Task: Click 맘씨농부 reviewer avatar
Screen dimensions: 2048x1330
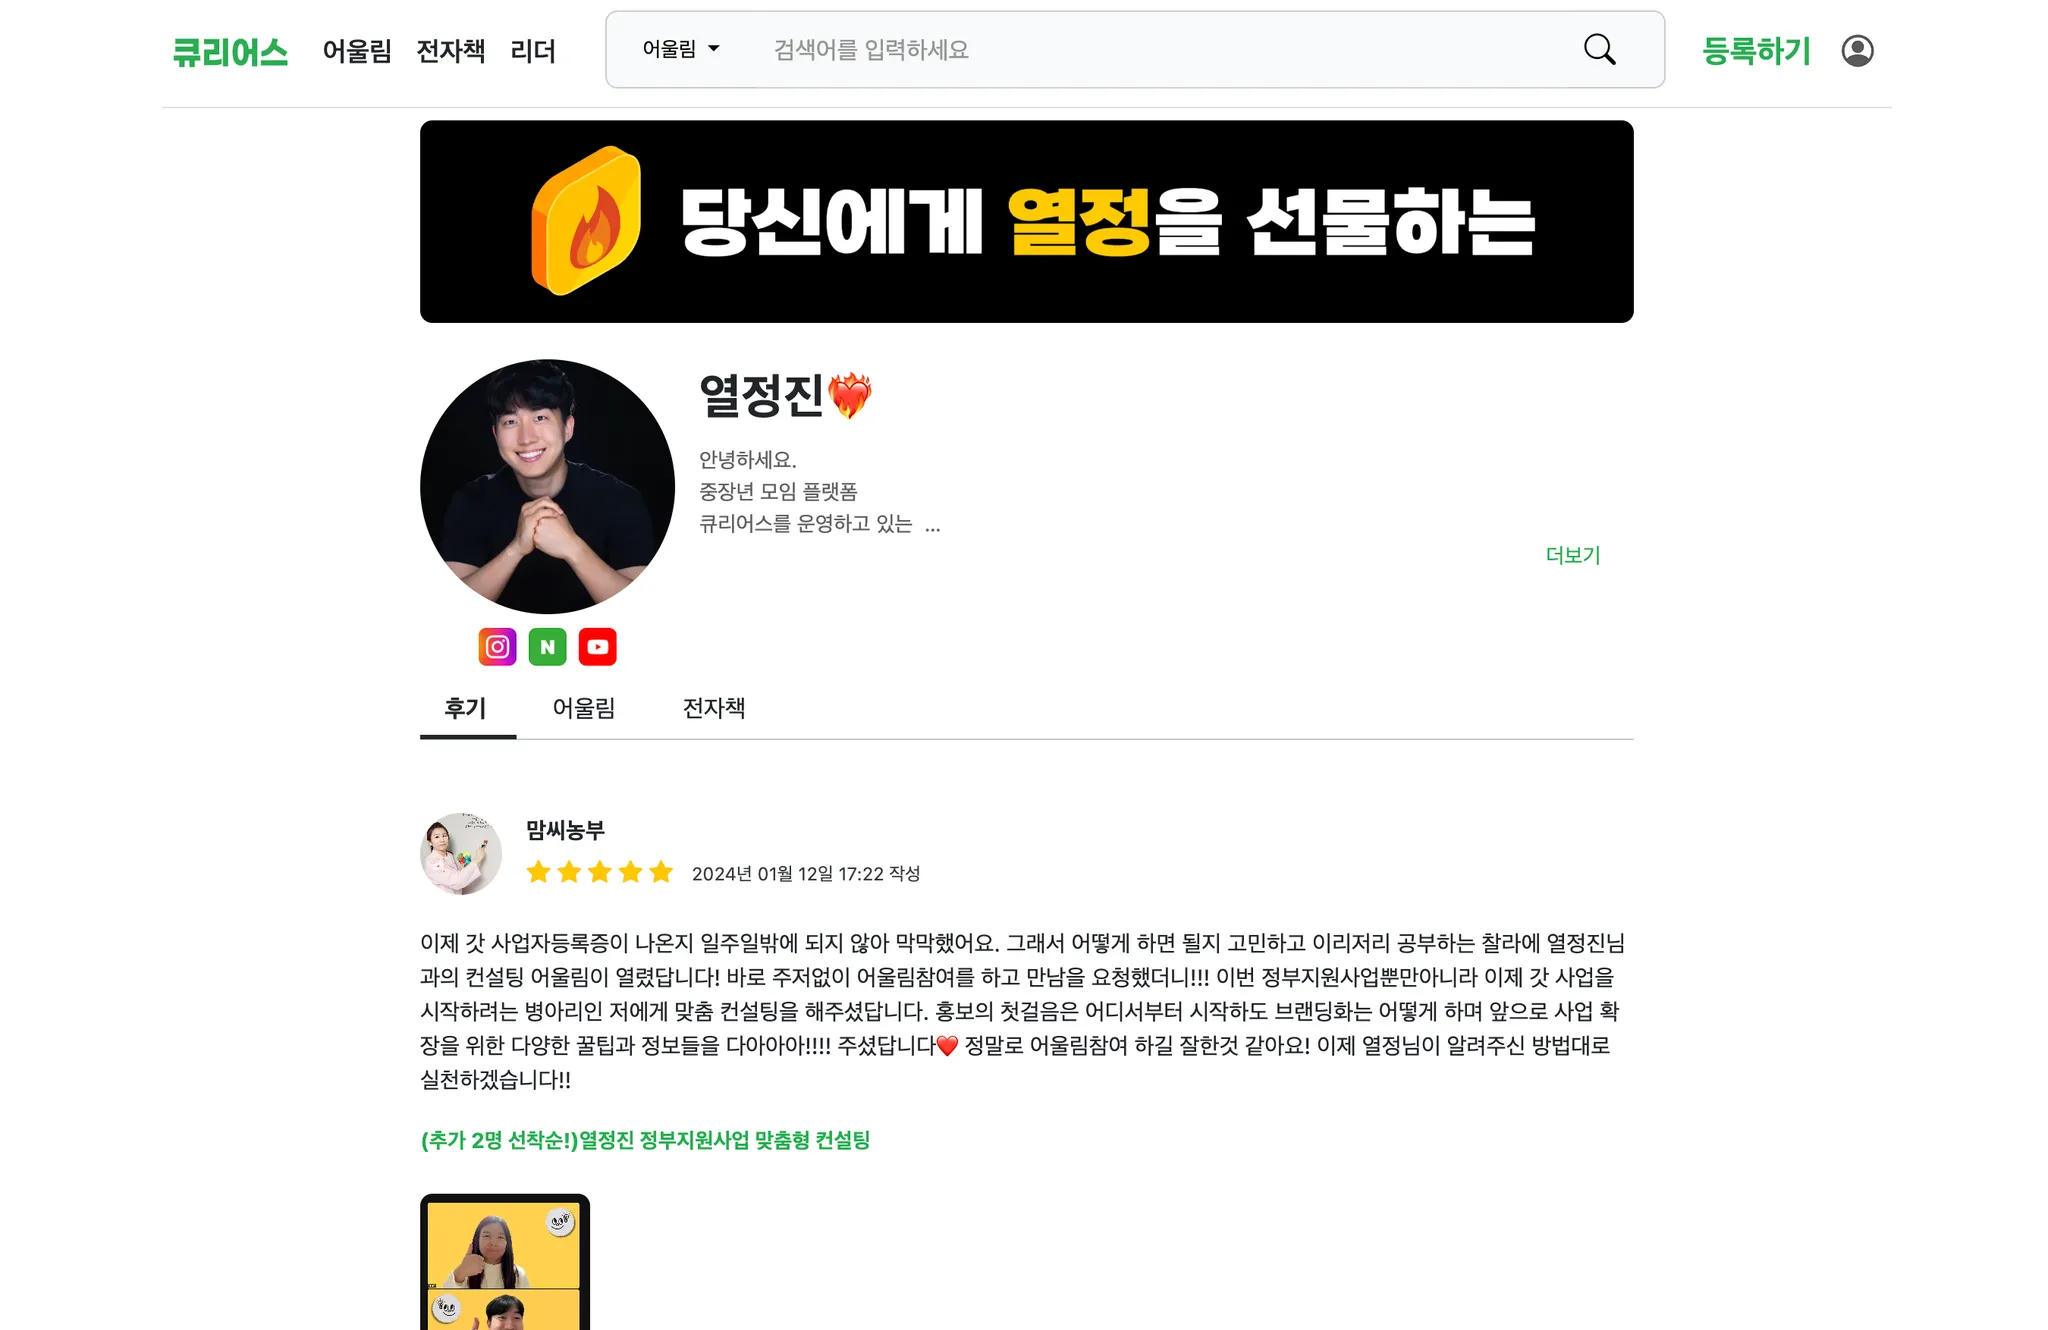Action: [x=461, y=853]
